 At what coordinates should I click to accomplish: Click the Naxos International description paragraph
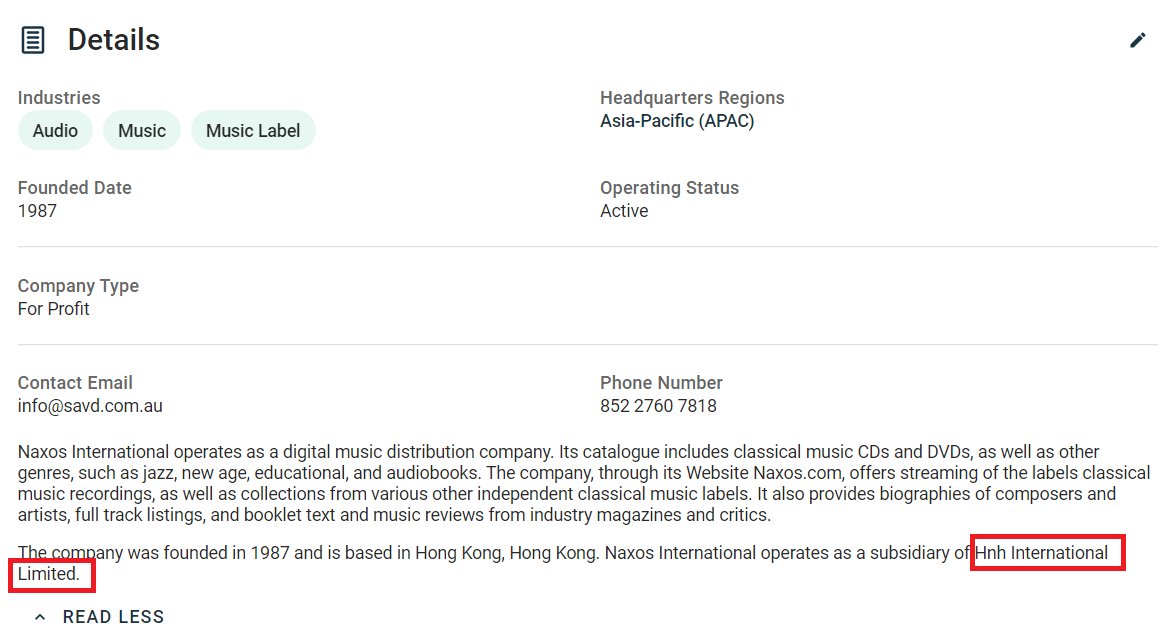pyautogui.click(x=584, y=484)
